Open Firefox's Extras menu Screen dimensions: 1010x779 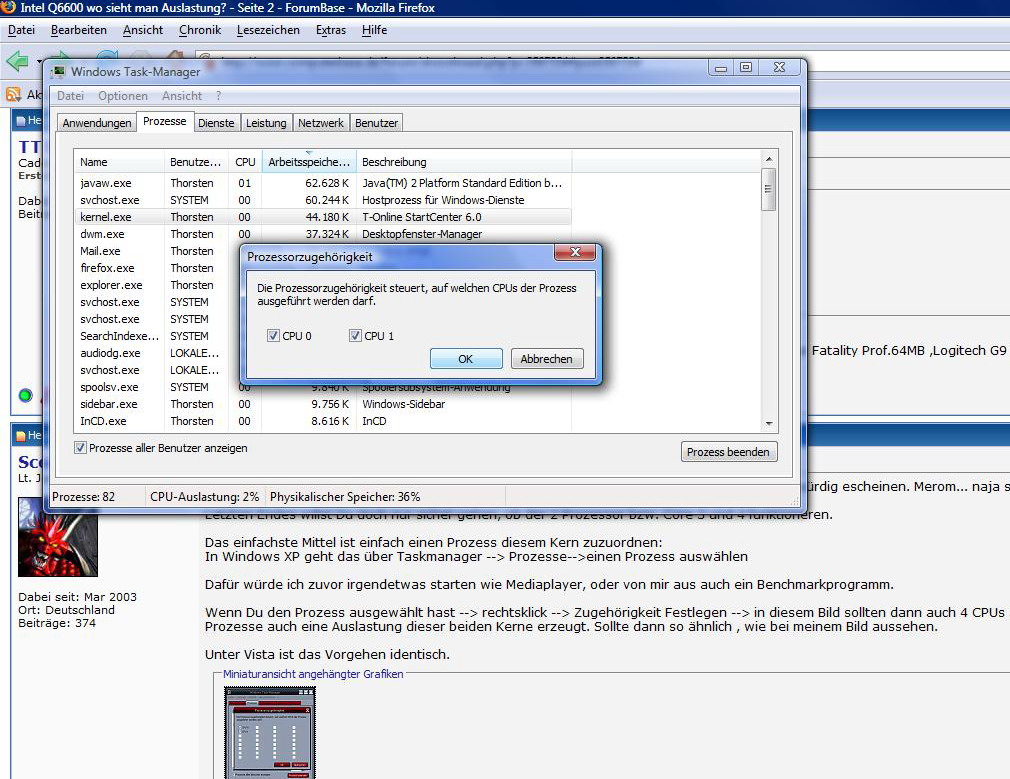click(x=331, y=30)
